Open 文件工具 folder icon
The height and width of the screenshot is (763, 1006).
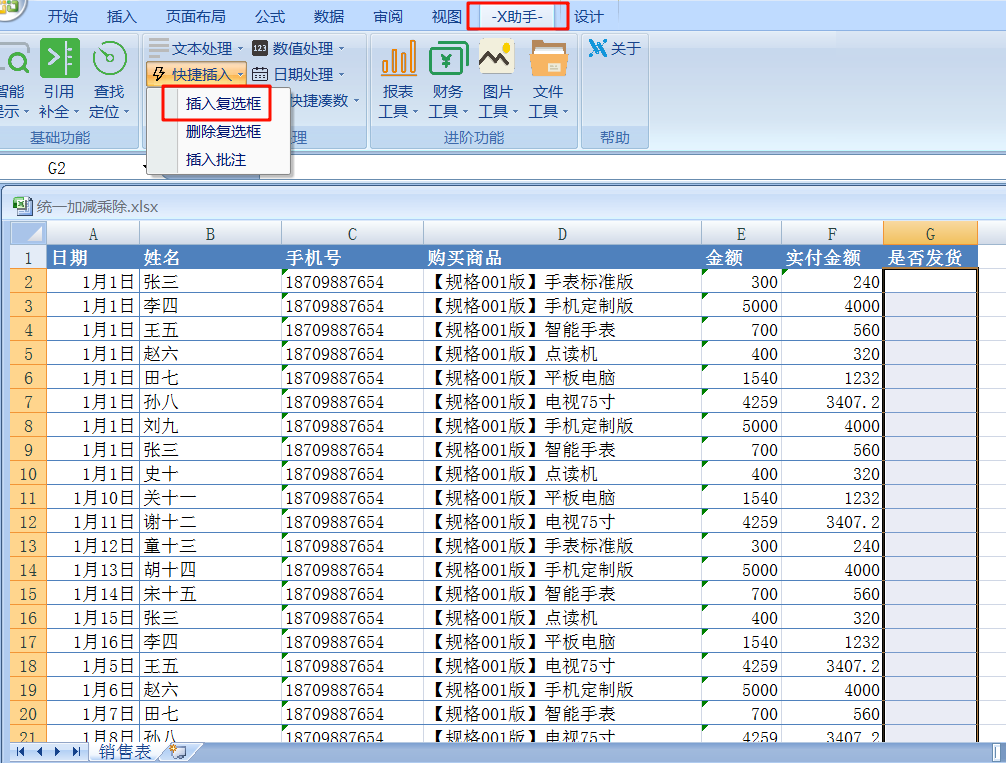(549, 58)
